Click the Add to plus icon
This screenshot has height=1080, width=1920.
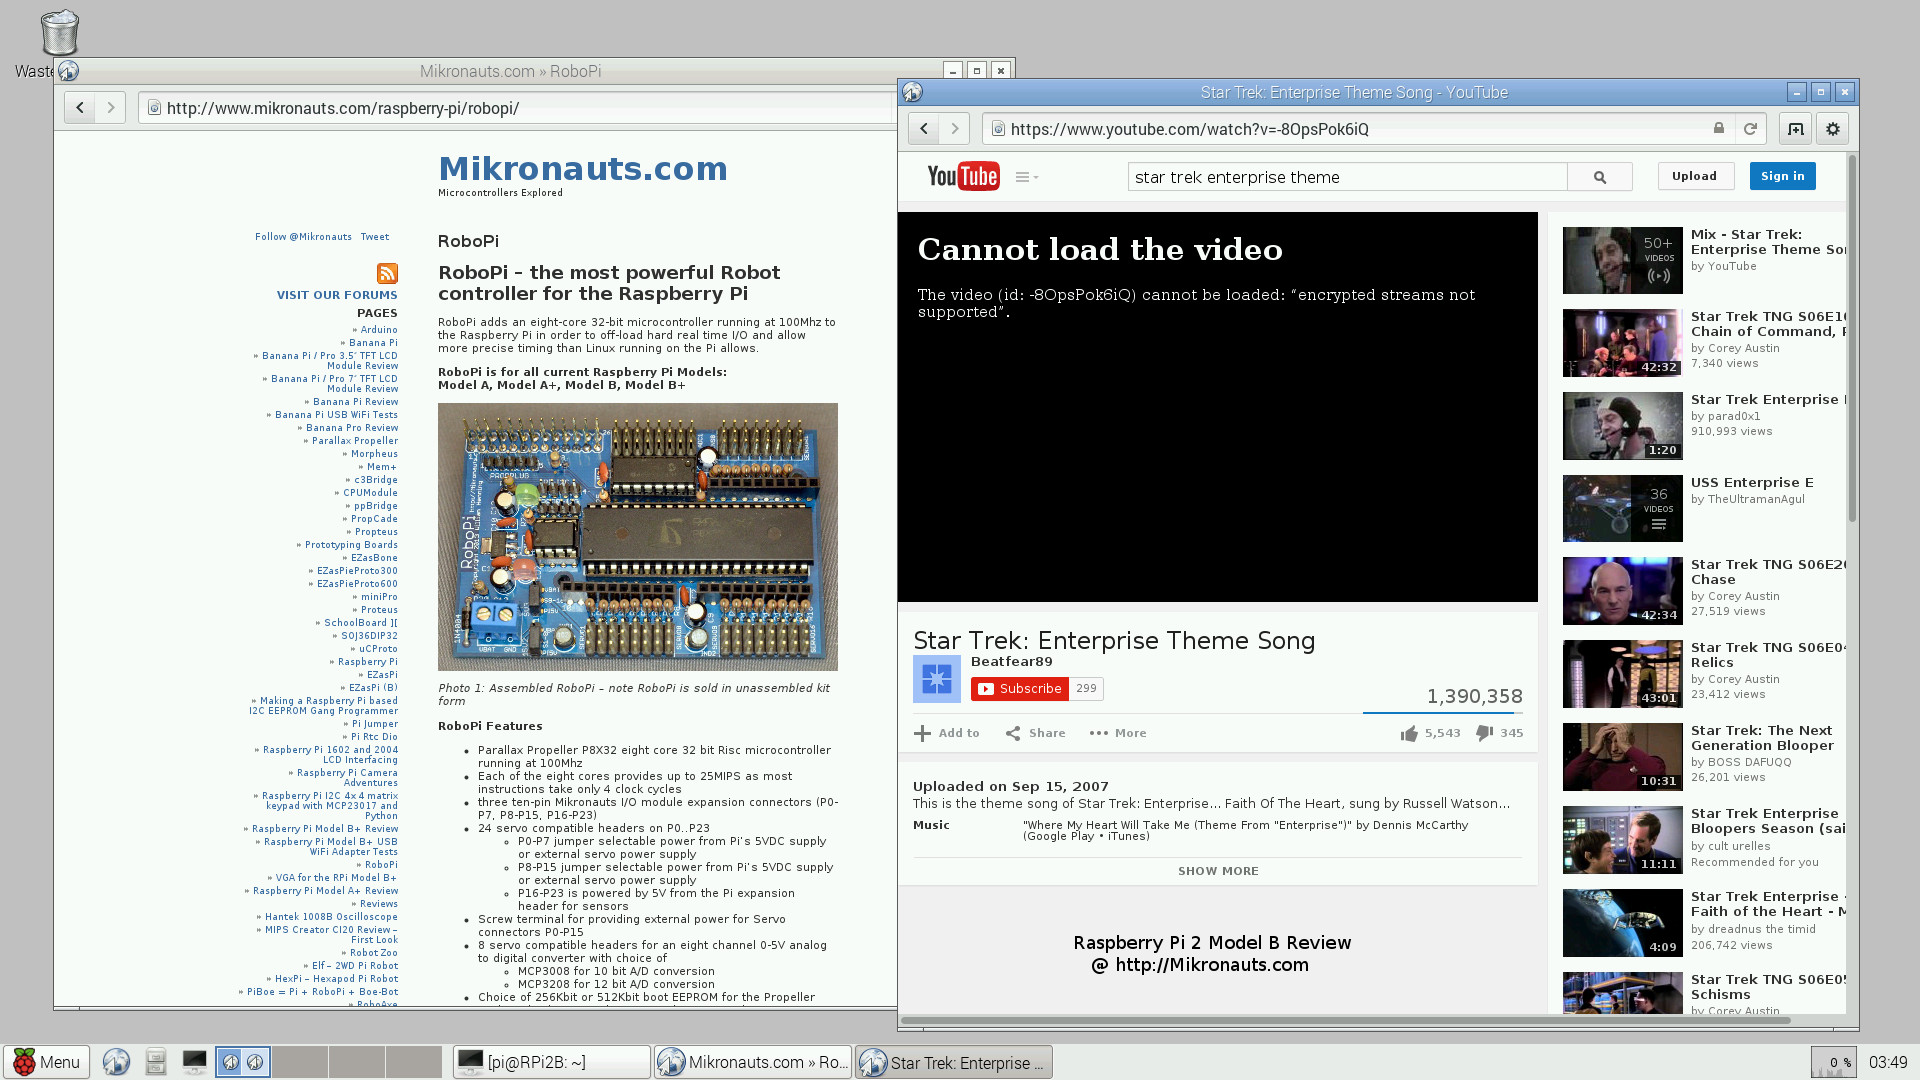tap(922, 733)
